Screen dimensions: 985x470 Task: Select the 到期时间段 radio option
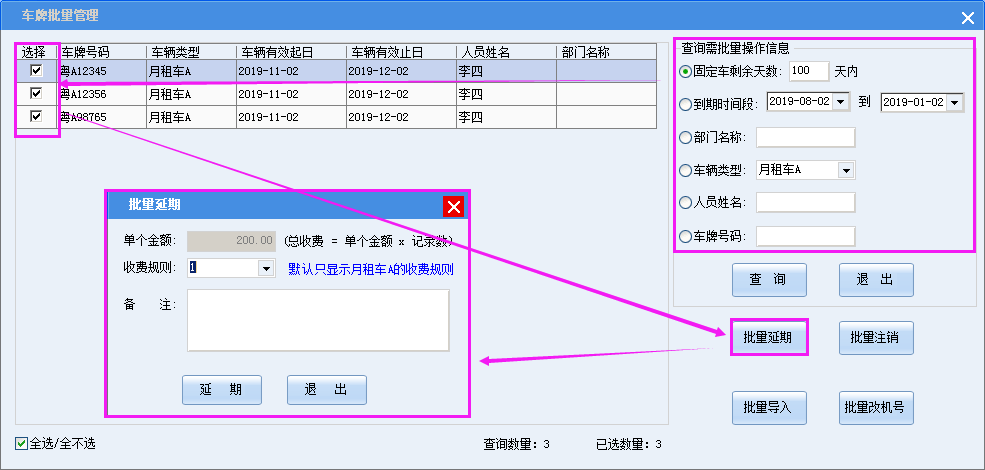(686, 104)
